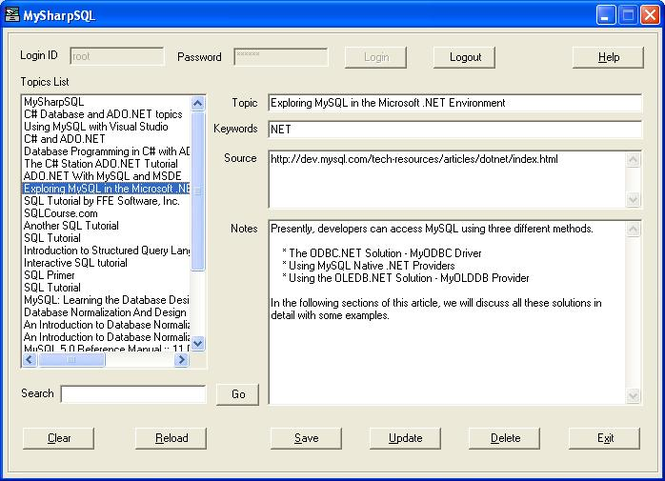Click the Notes box scroll down arrow
665x481 pixels.
633,396
